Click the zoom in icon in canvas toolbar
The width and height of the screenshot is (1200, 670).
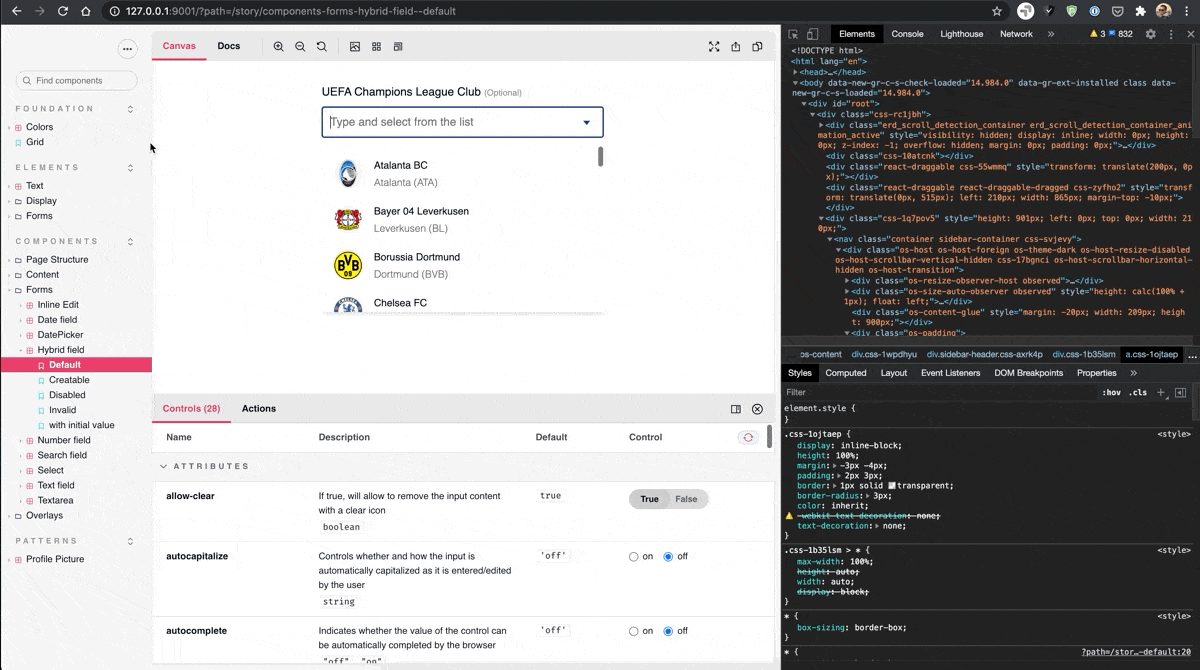[x=278, y=46]
